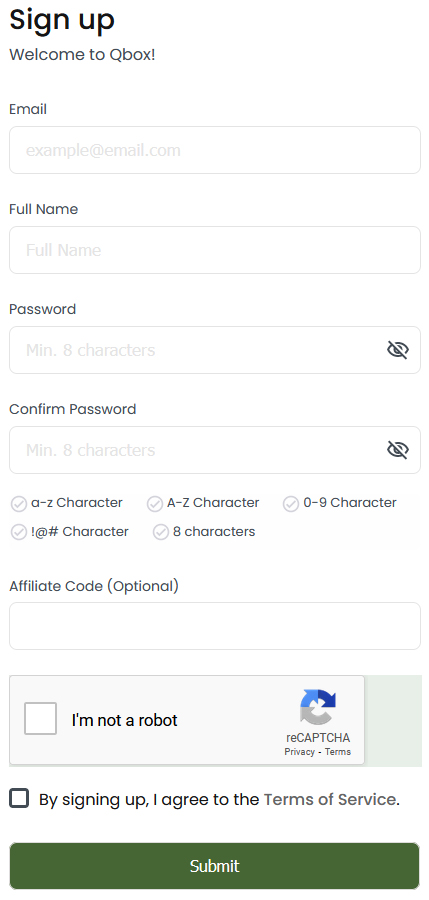Click the 0-9 Character check icon

(291, 503)
